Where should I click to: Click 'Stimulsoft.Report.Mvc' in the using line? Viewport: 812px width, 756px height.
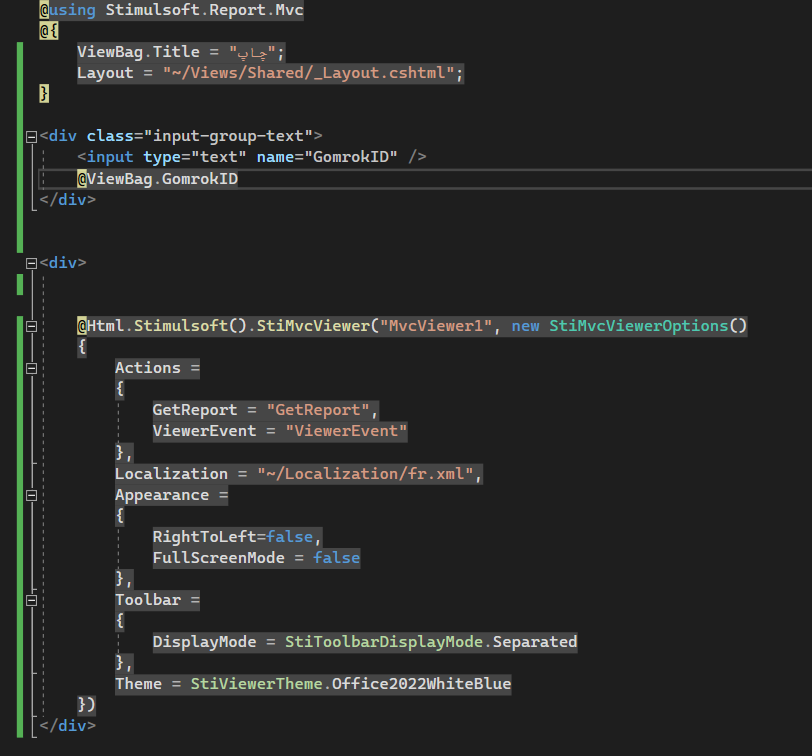click(205, 10)
